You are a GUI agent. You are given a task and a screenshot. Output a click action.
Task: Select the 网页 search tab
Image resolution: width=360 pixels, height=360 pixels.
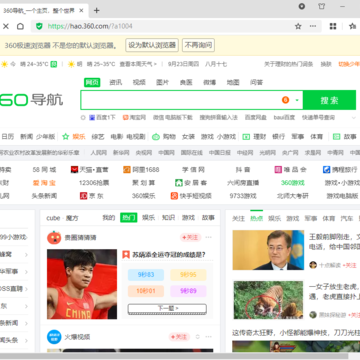(x=92, y=82)
